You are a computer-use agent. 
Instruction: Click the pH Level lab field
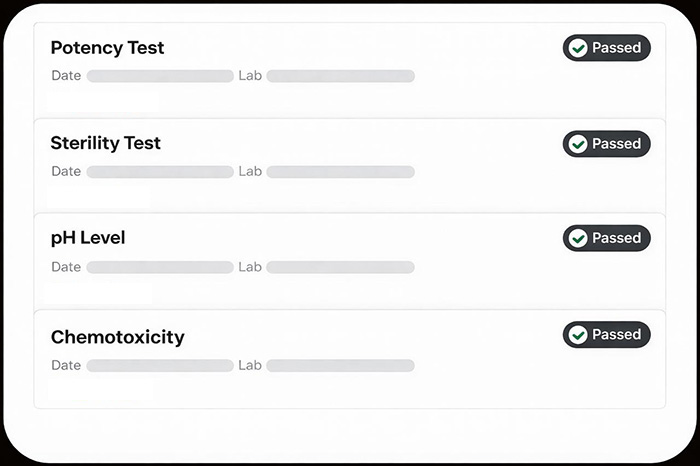(x=340, y=267)
